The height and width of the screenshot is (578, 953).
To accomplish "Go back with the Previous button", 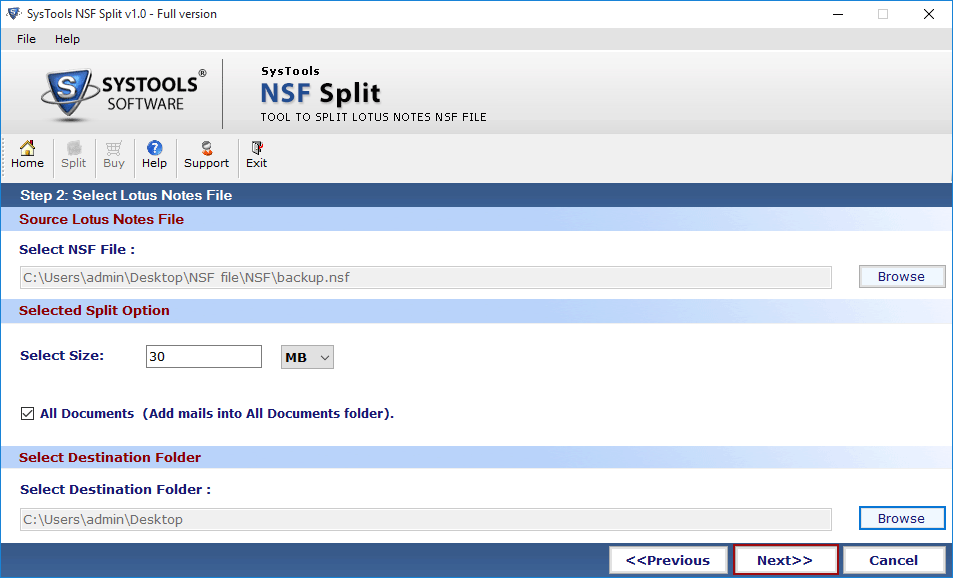I will [x=668, y=560].
